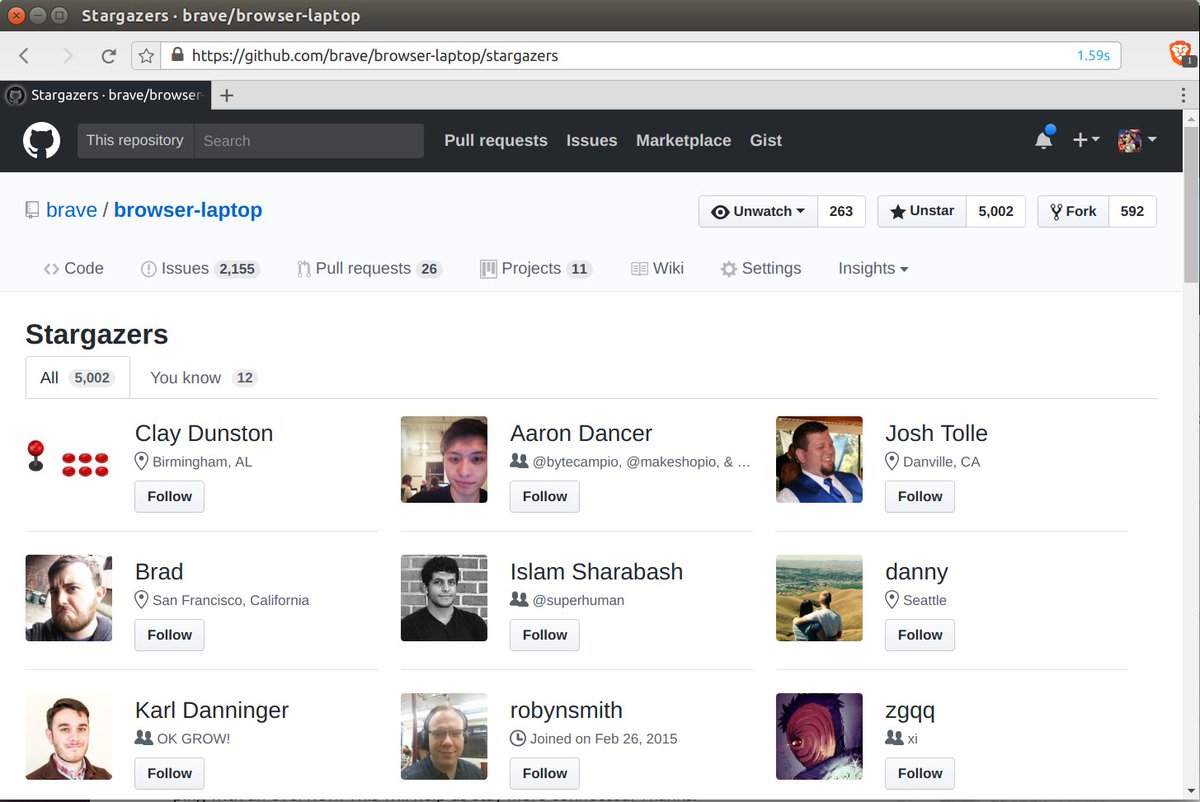This screenshot has height=802, width=1200.
Task: Follow Karl Danninger
Action: click(170, 773)
